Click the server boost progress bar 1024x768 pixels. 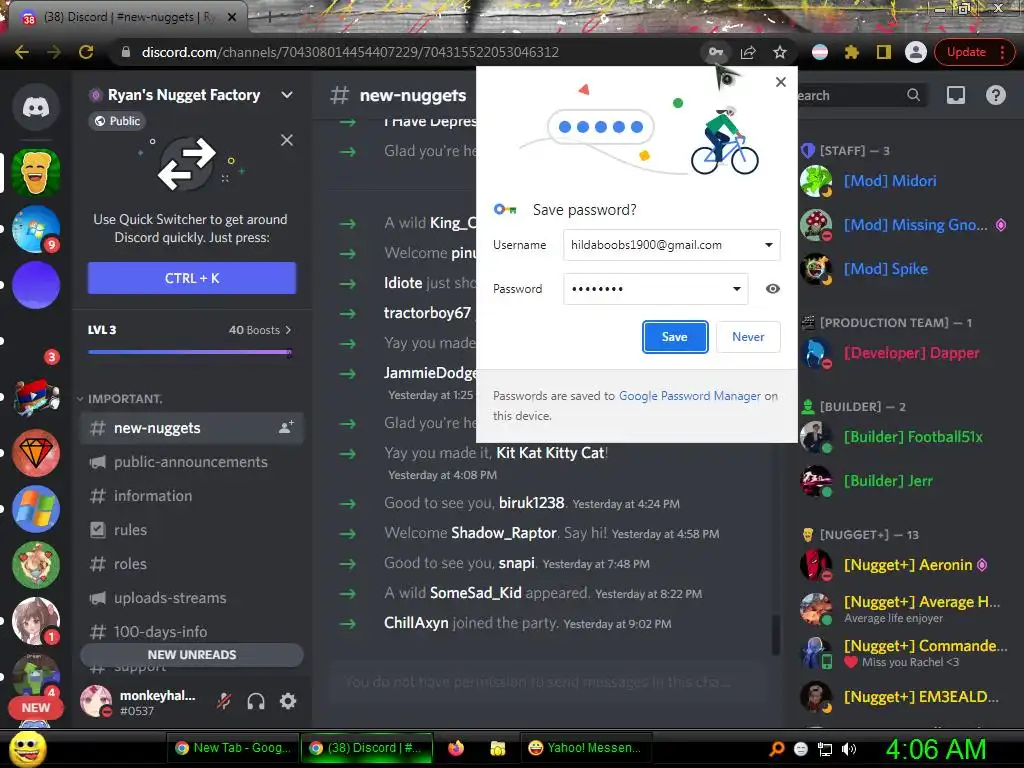(x=190, y=352)
